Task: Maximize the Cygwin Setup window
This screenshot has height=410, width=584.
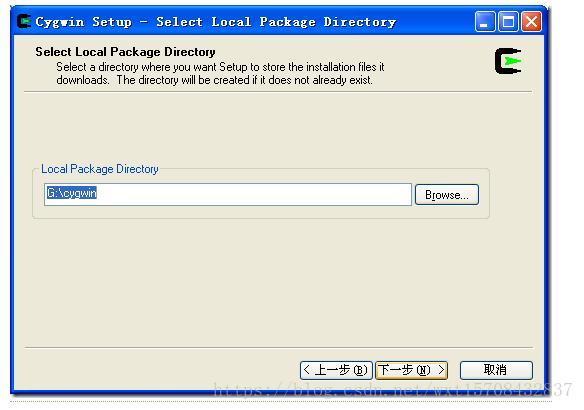Action: click(x=508, y=22)
